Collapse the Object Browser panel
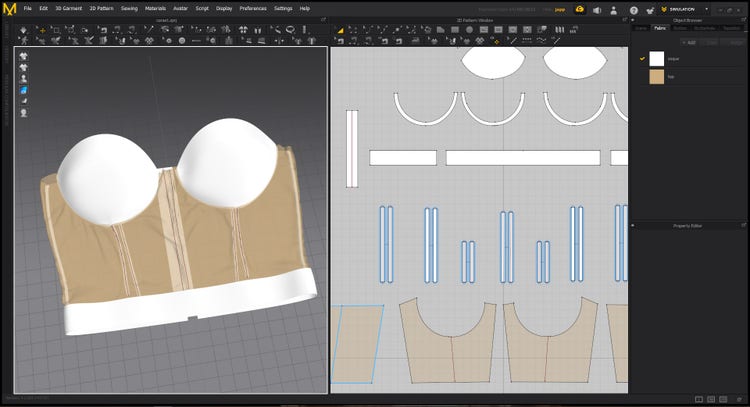The image size is (750, 407). (x=633, y=19)
